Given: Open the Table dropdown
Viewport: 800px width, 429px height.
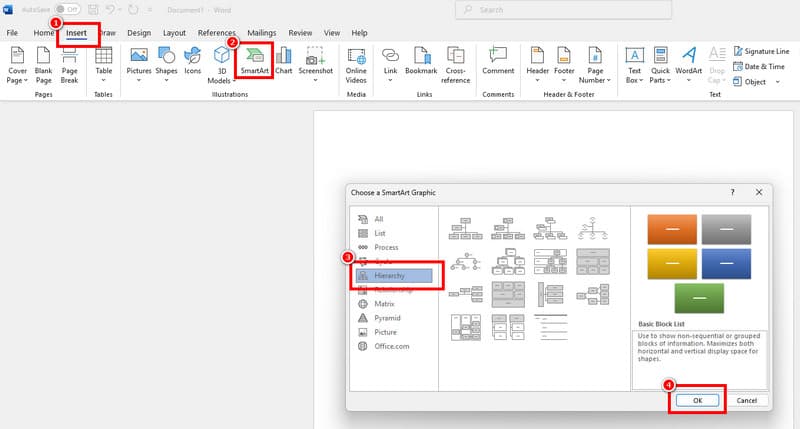Looking at the screenshot, I should point(104,65).
